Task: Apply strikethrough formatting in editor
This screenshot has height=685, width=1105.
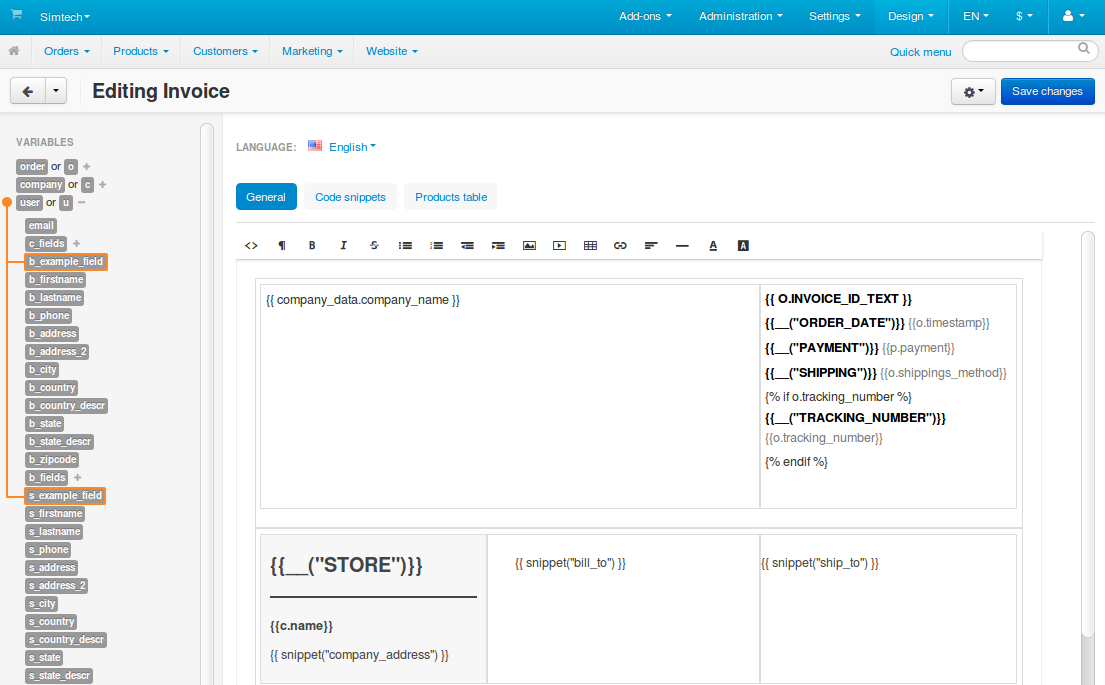Action: (x=374, y=245)
